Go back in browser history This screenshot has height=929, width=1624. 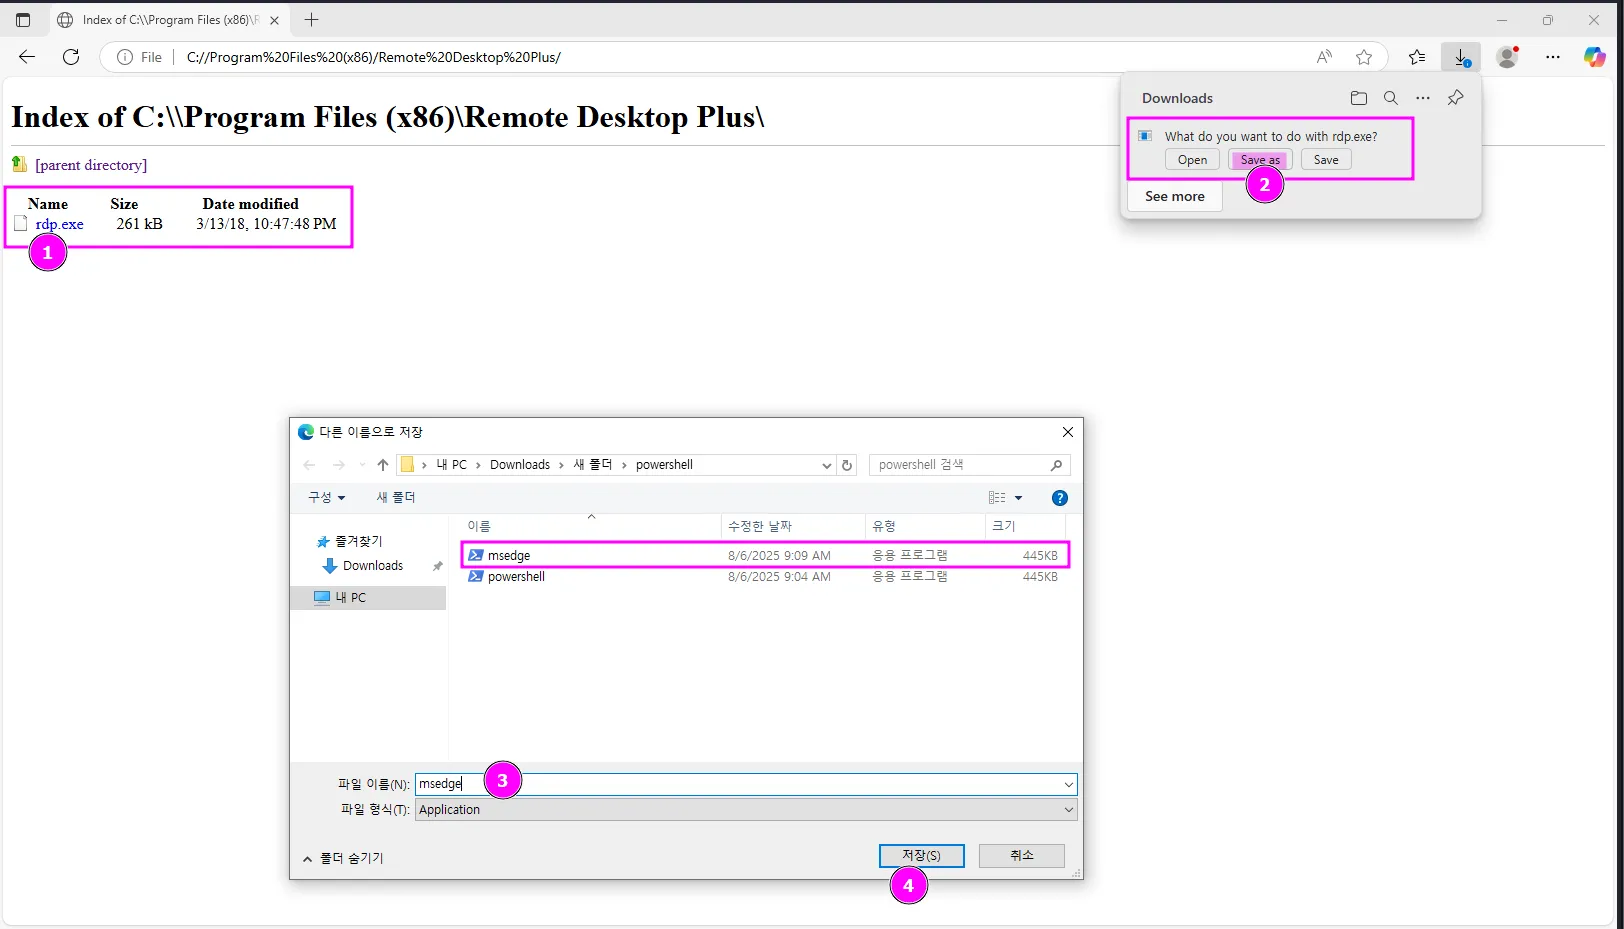[27, 57]
